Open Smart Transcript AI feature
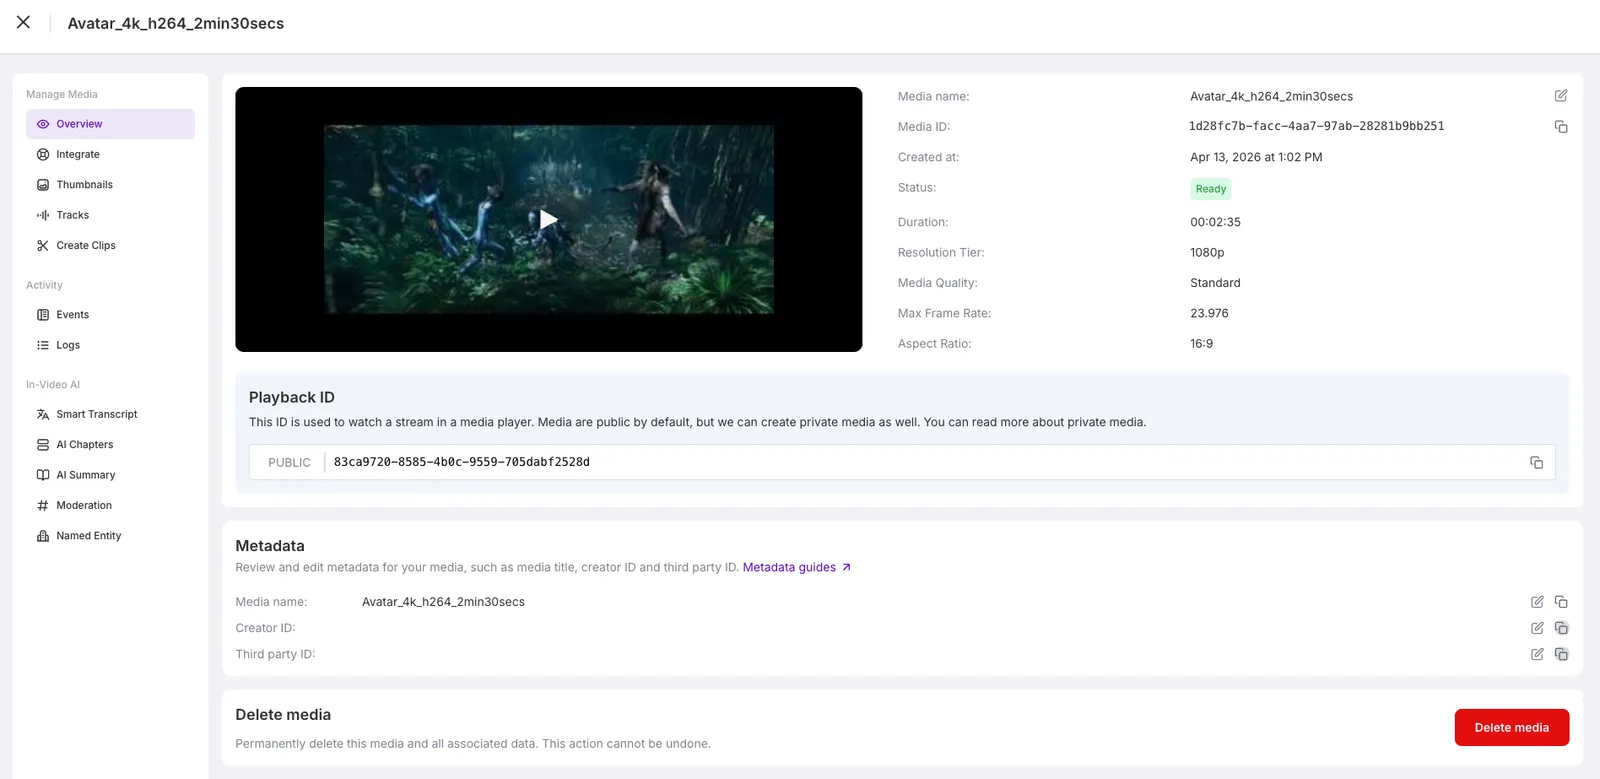 tap(110, 414)
